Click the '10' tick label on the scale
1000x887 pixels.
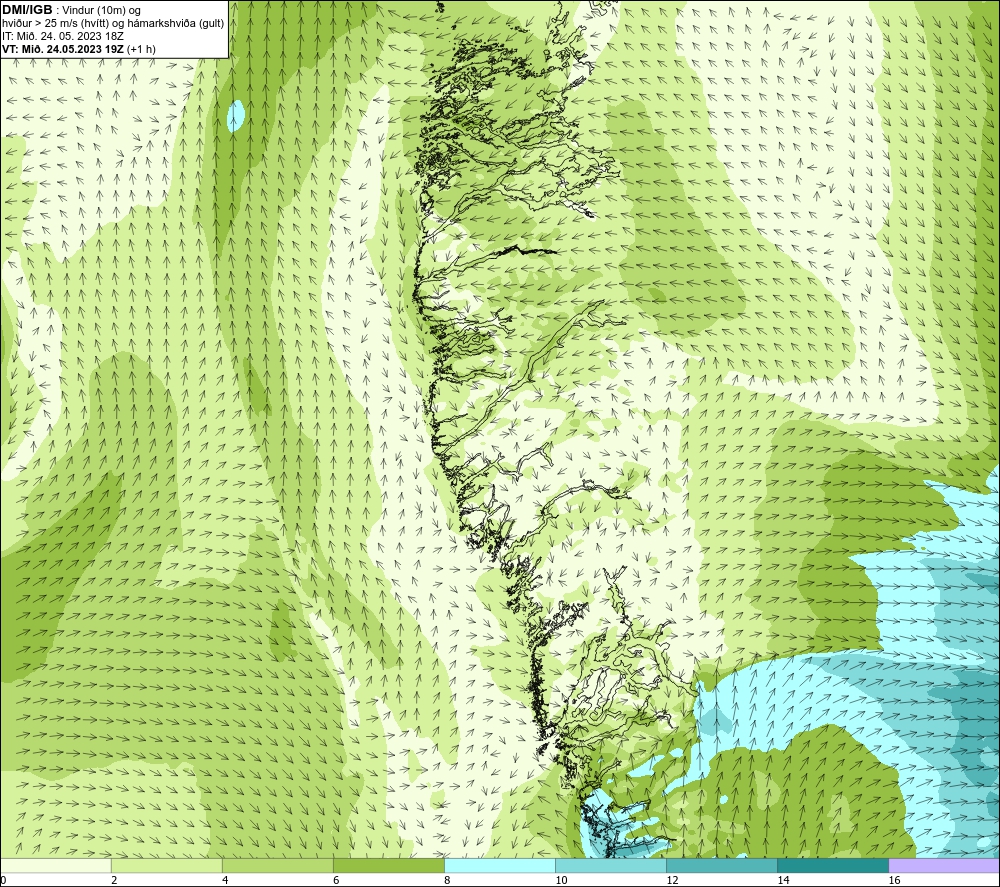click(x=561, y=881)
